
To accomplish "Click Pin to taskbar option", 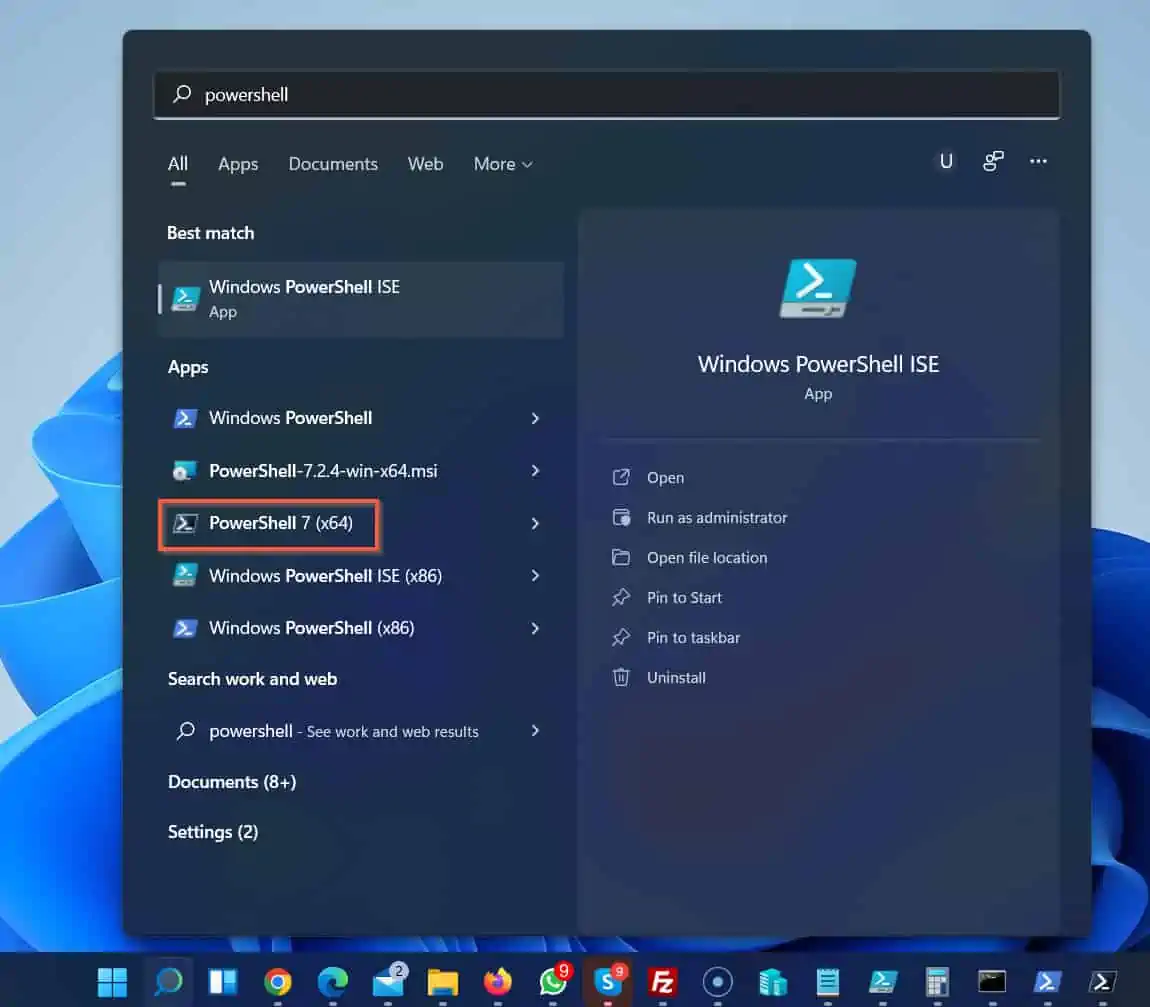I will 693,638.
